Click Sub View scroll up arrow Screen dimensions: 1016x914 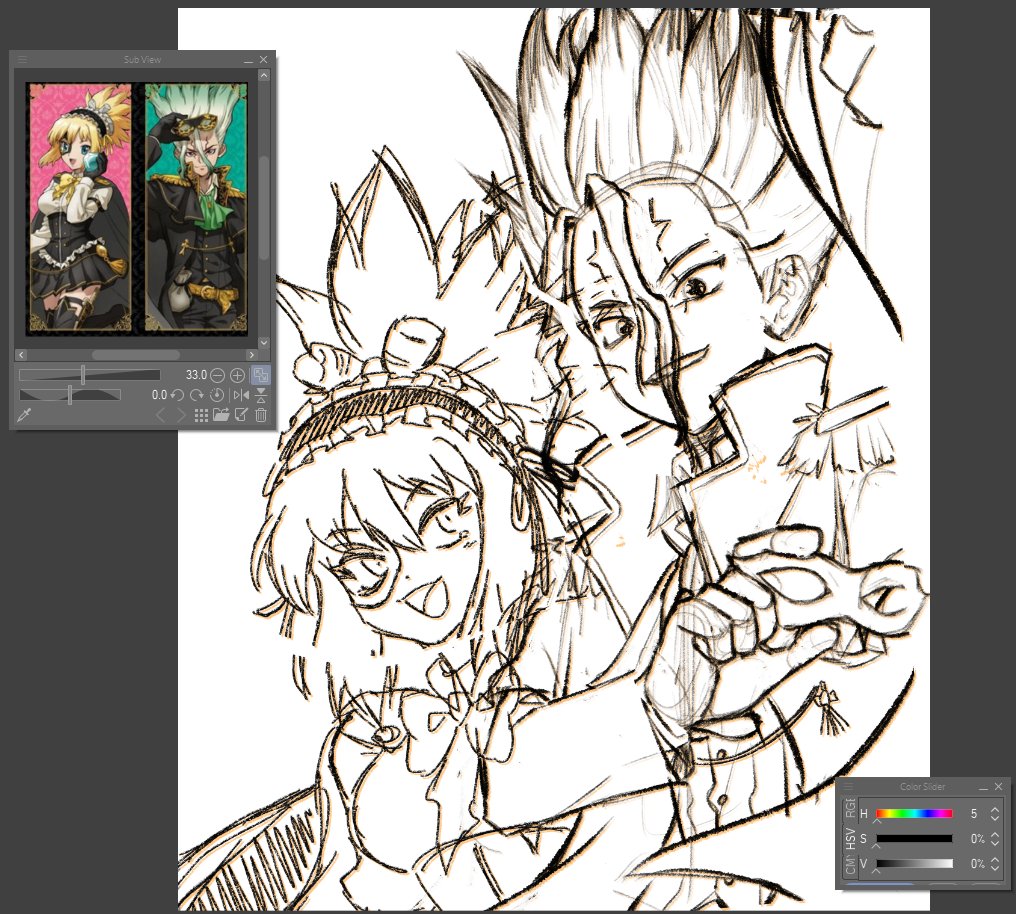(264, 76)
